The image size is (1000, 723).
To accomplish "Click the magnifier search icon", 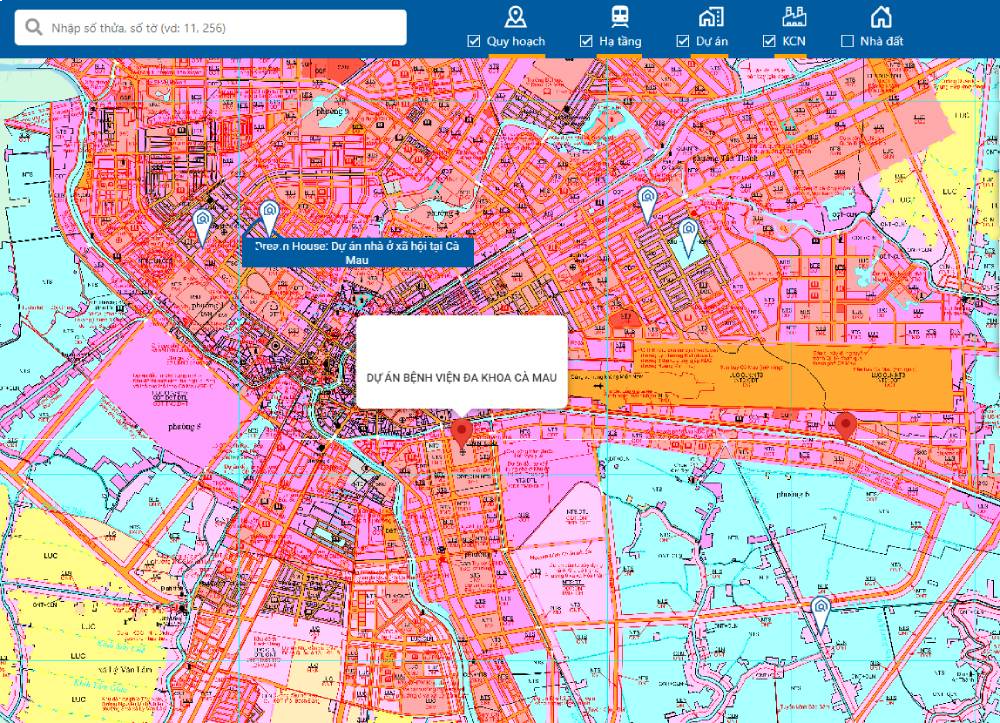I will [x=34, y=27].
